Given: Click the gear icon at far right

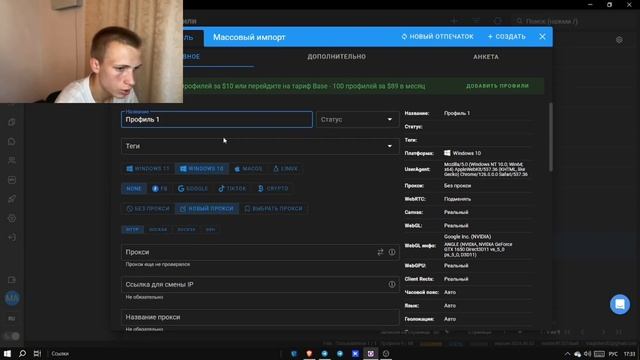Looking at the screenshot, I should (619, 40).
